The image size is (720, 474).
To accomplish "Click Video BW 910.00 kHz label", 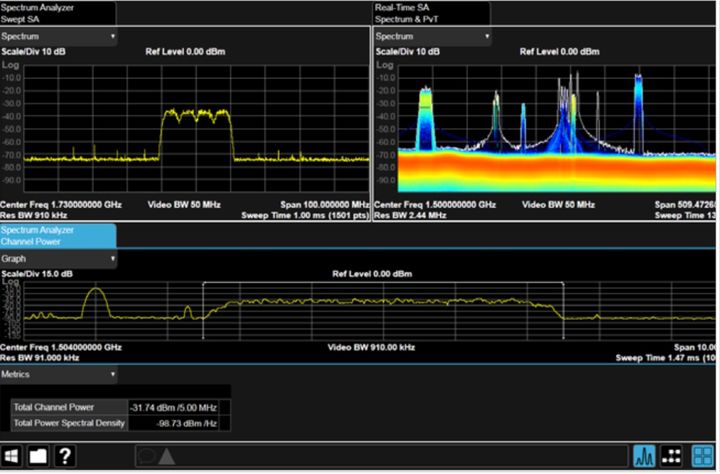I will (x=371, y=348).
